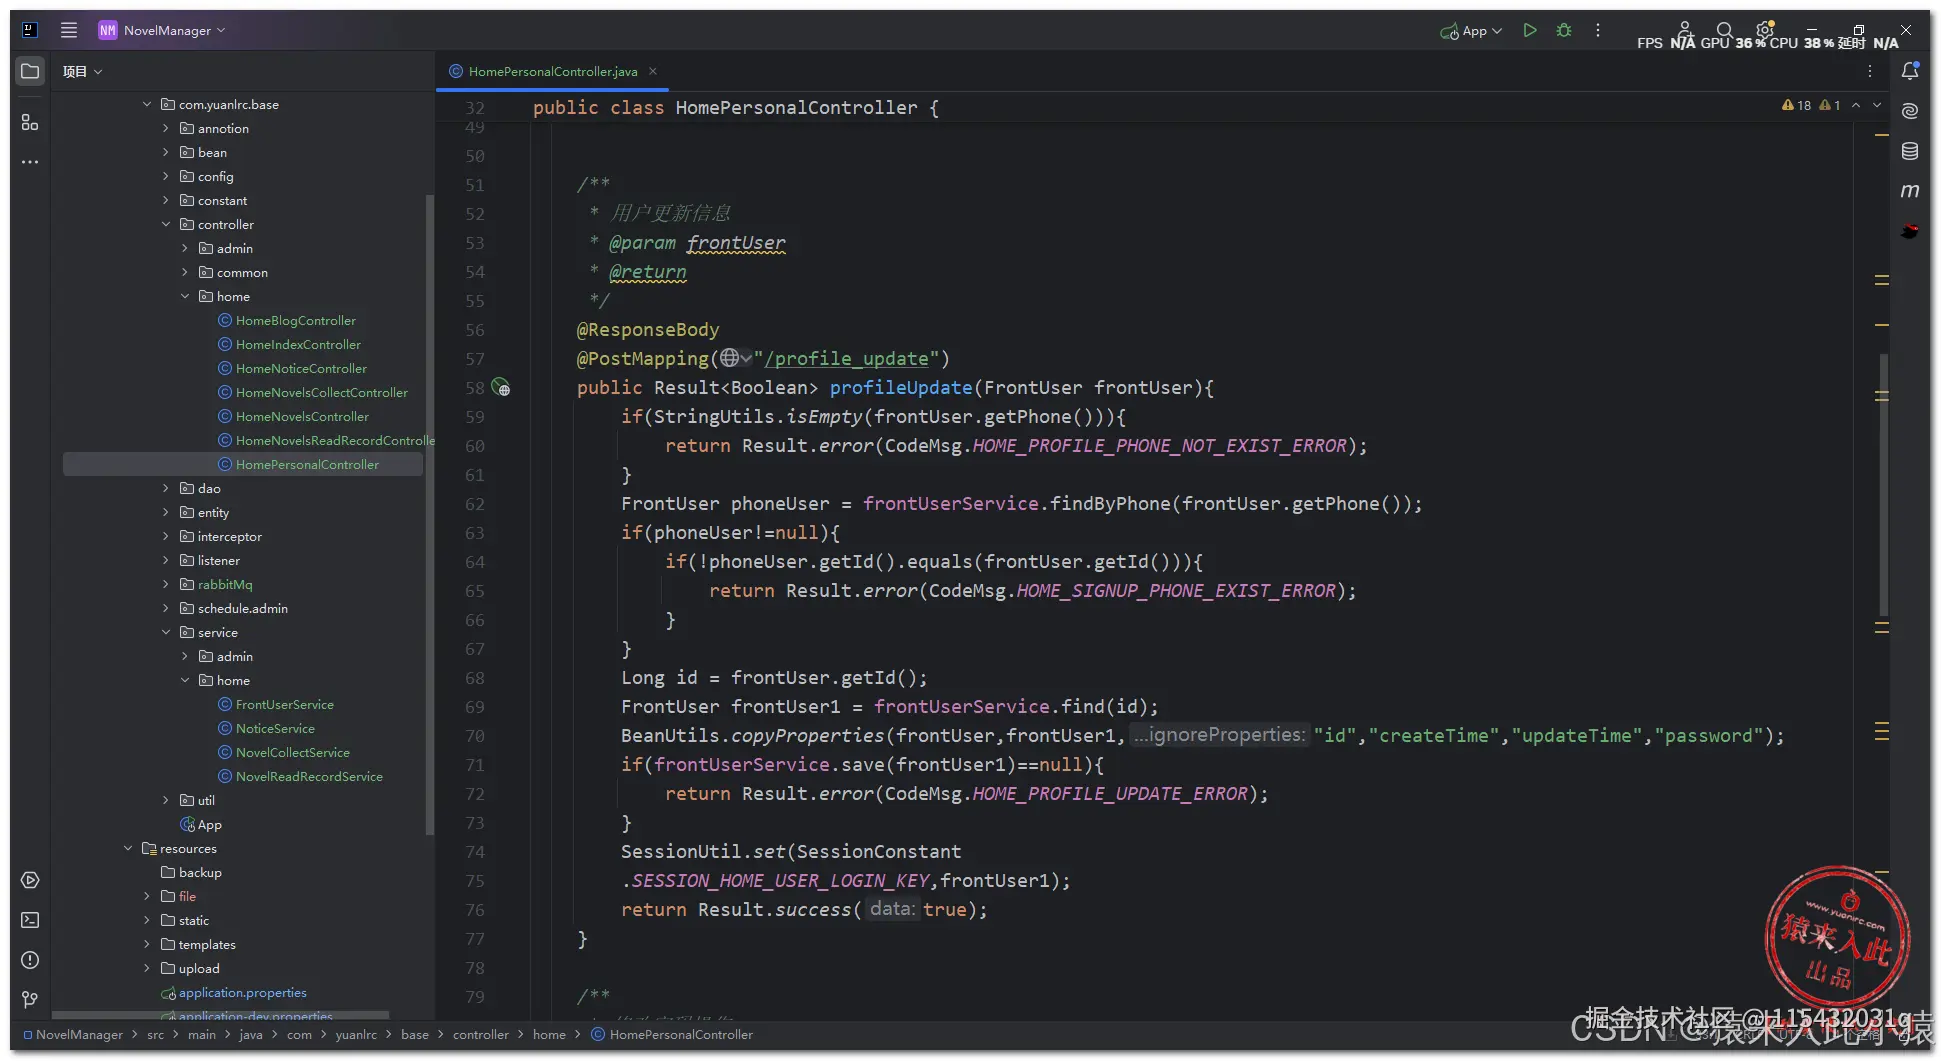Open the red bird plugin tool window
This screenshot has height=1061, width=1941.
pyautogui.click(x=1910, y=231)
